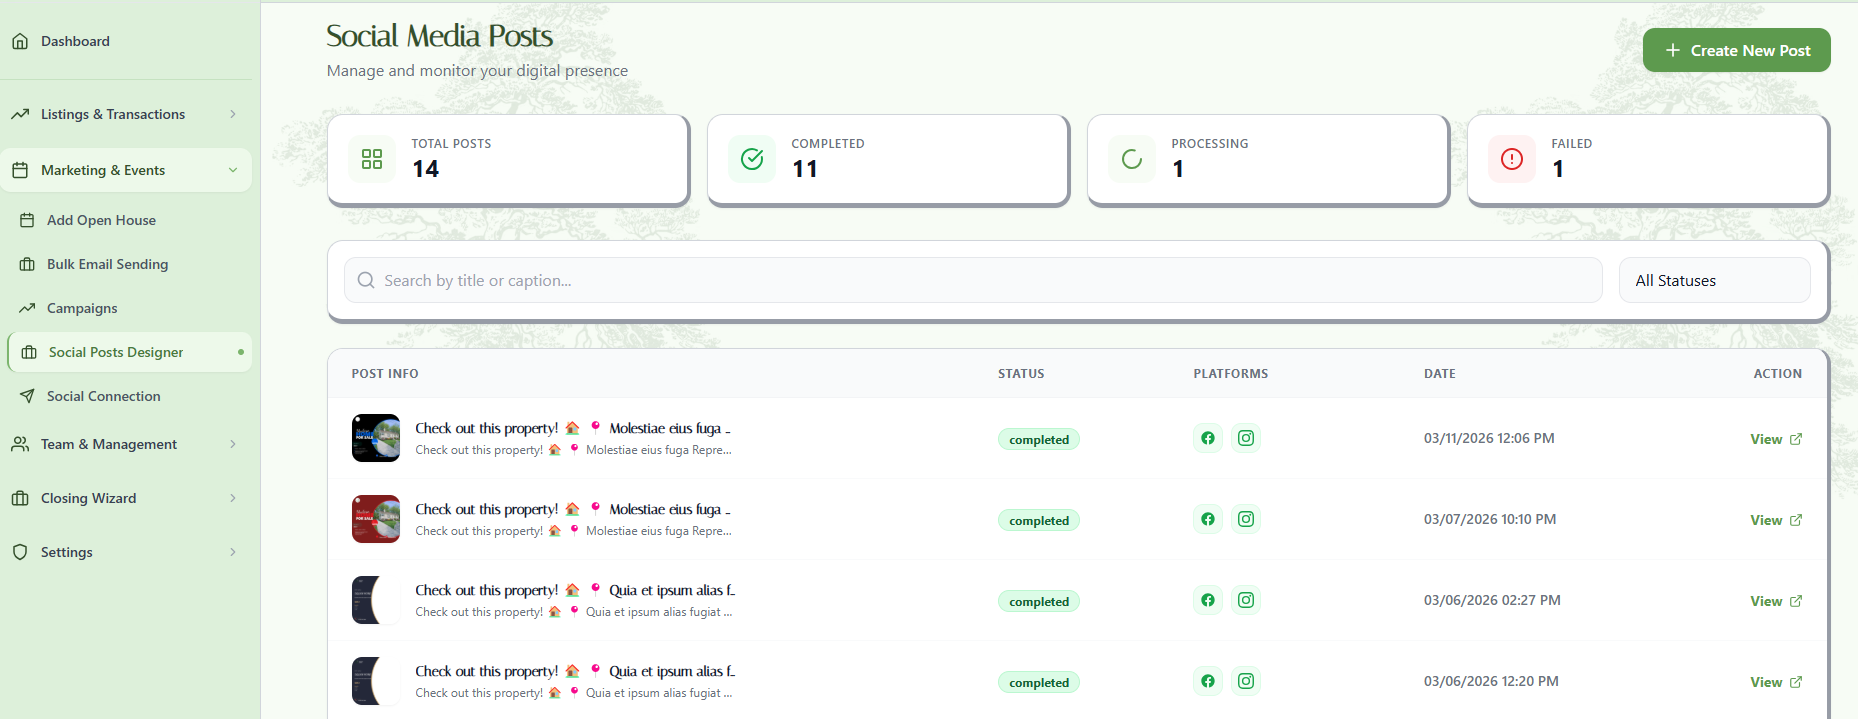Viewport: 1858px width, 719px height.
Task: Click Instagram icon on 03/07/2026 post row
Action: [x=1246, y=519]
